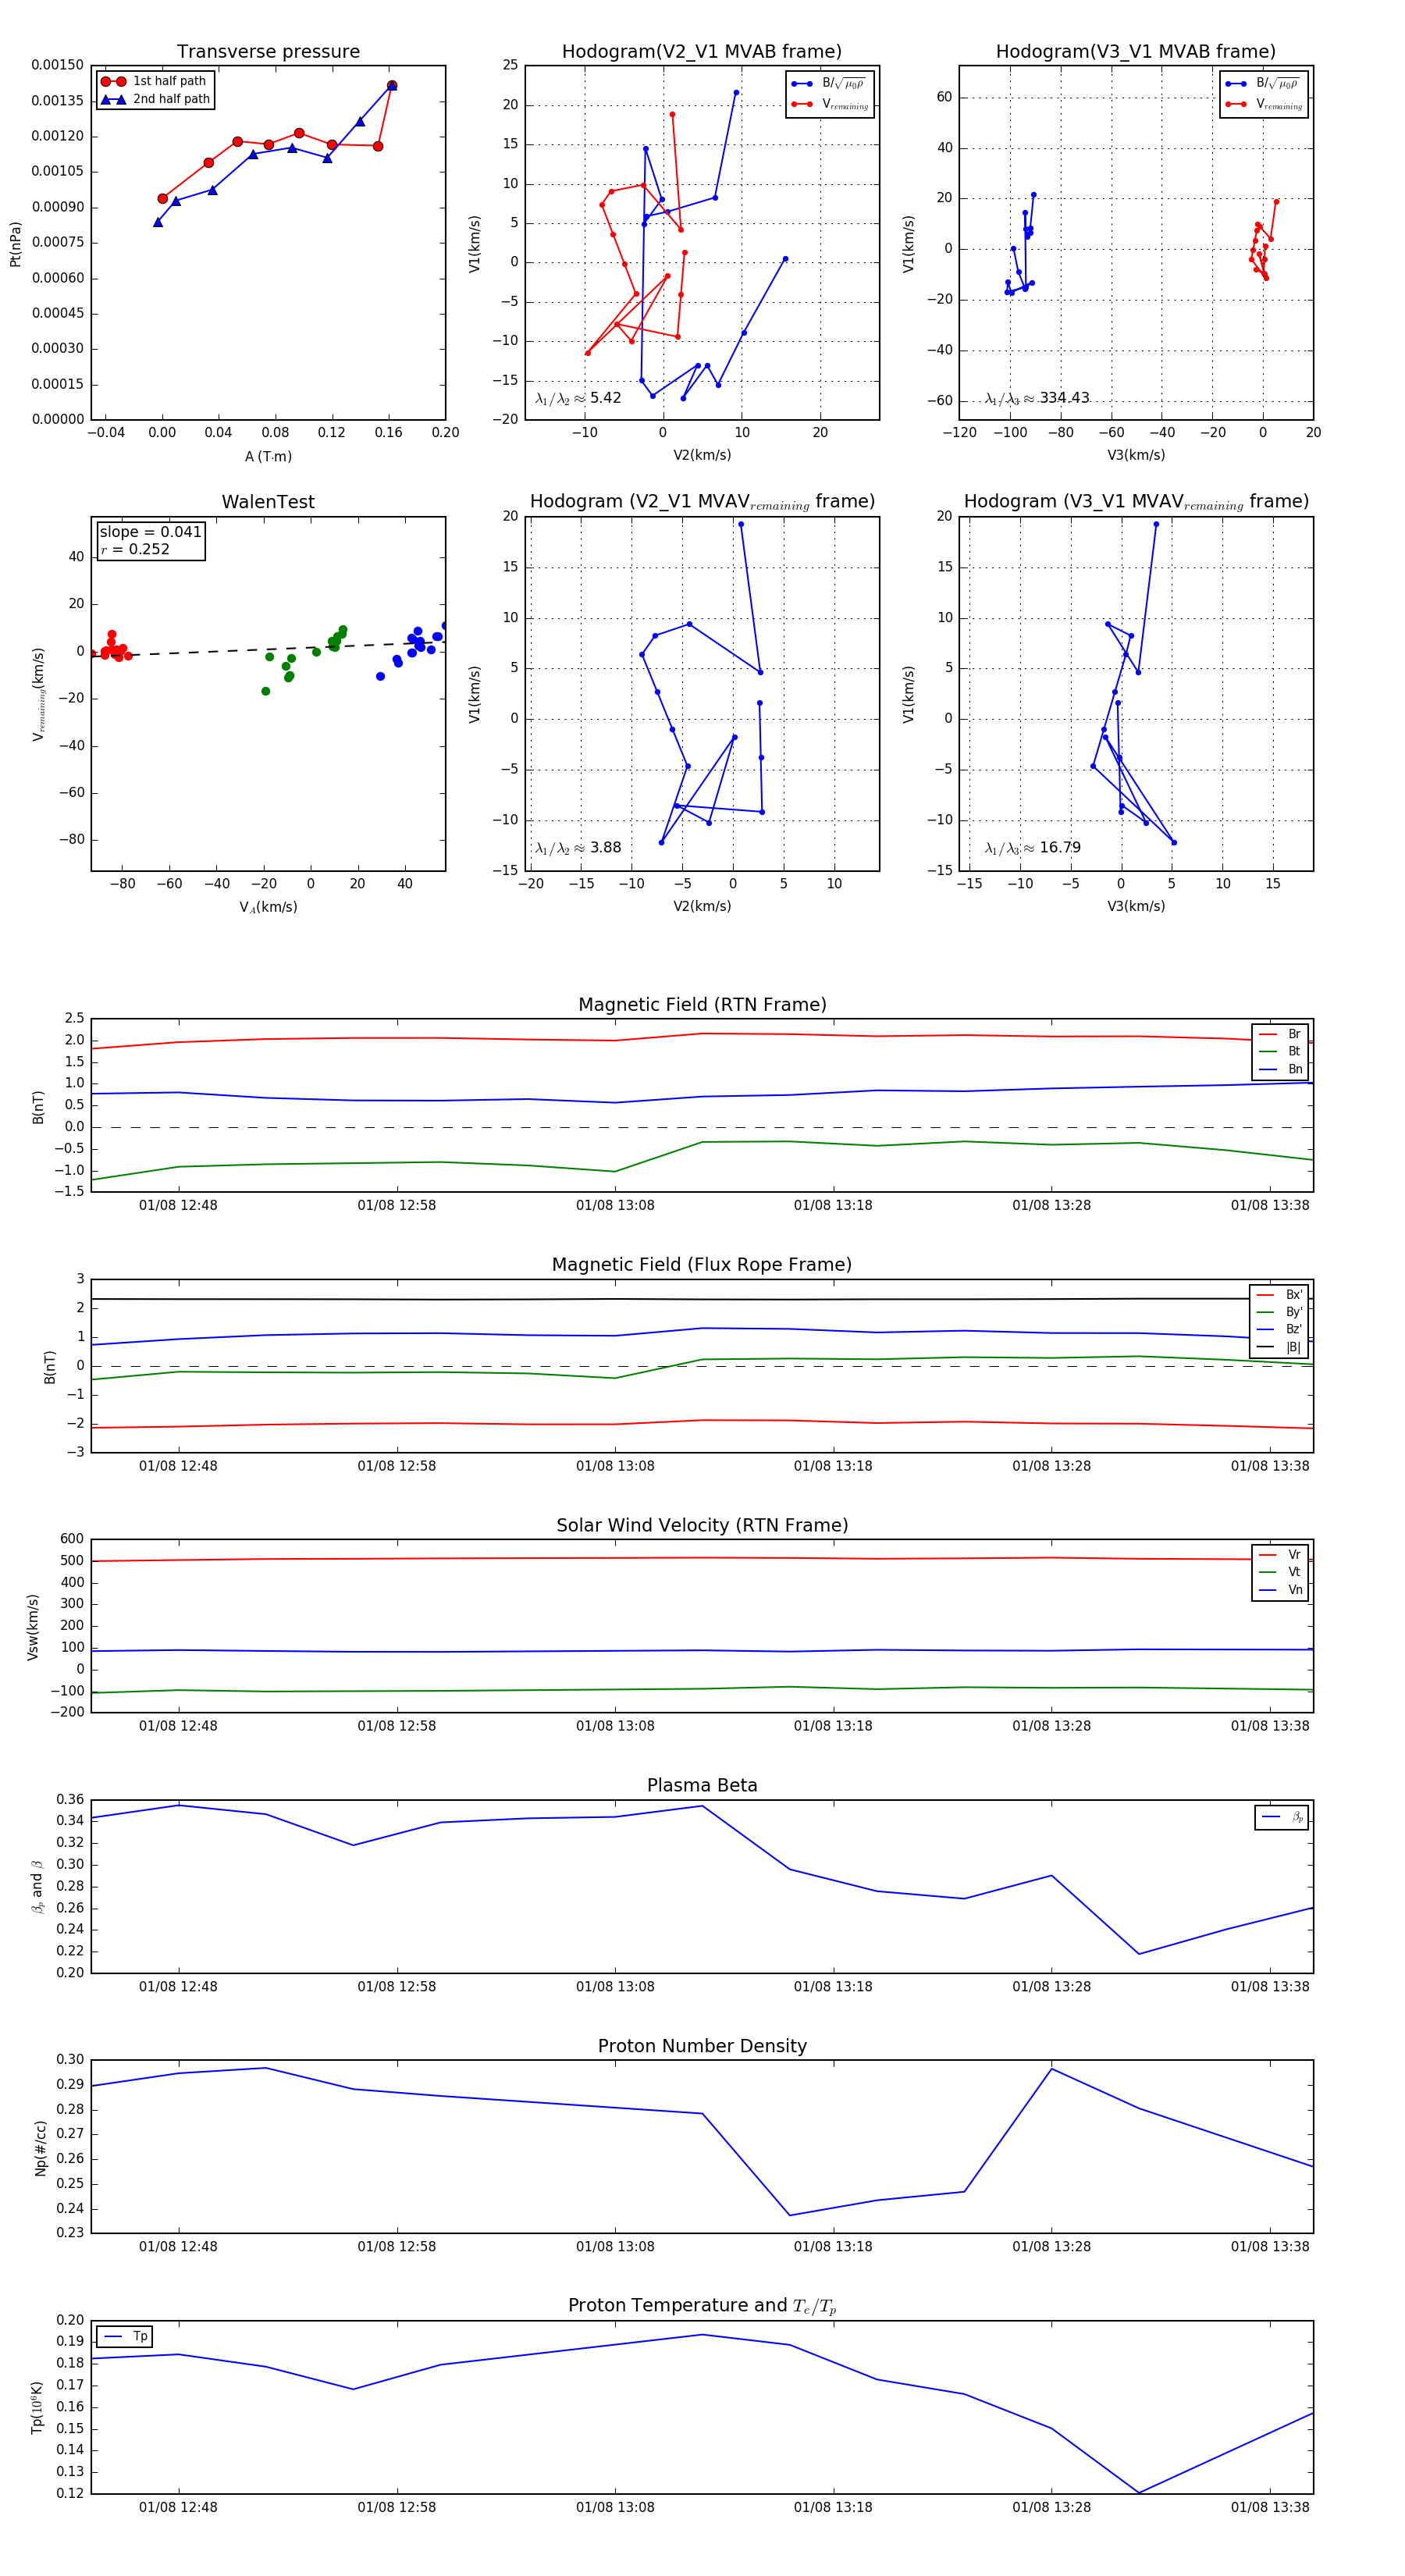Click the Hodogram (V3_V1 MVAV remaining frame) title
Screen dimensions: 1405x2576
[1136, 502]
